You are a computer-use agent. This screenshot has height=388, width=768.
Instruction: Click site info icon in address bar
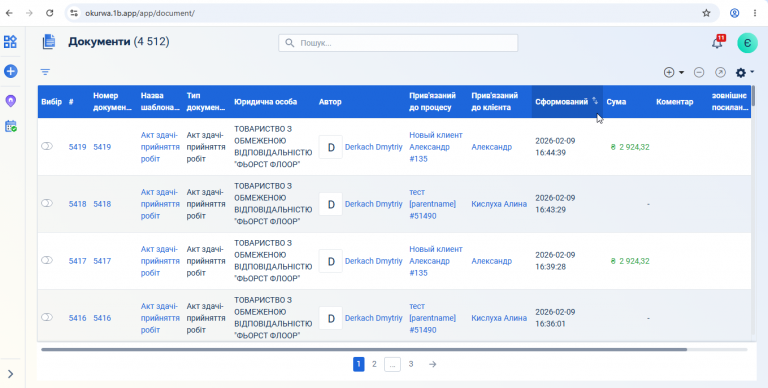point(74,13)
